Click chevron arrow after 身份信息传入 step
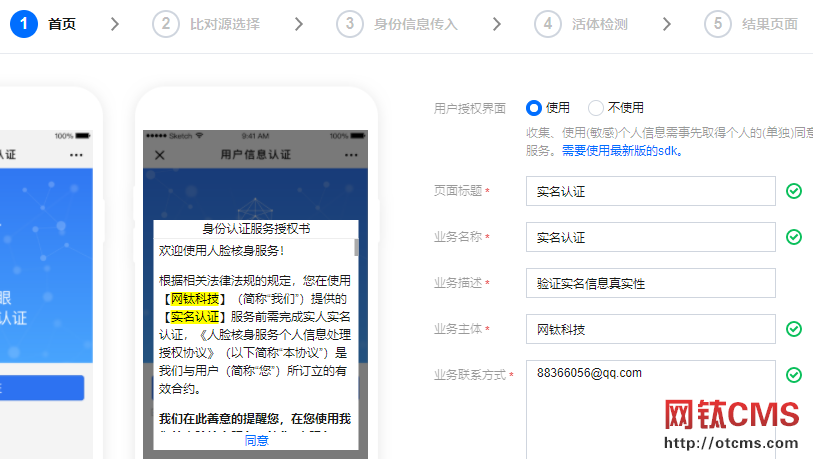Image resolution: width=813 pixels, height=459 pixels. (x=496, y=24)
